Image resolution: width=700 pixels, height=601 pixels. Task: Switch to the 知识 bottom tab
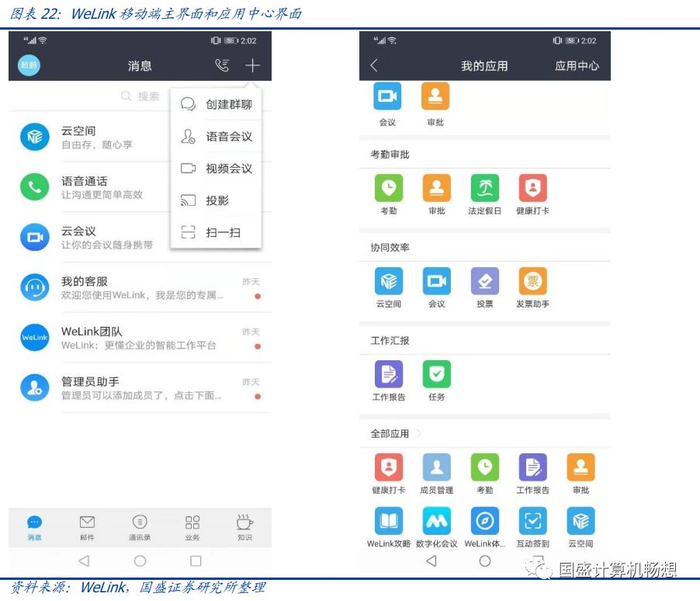[245, 527]
